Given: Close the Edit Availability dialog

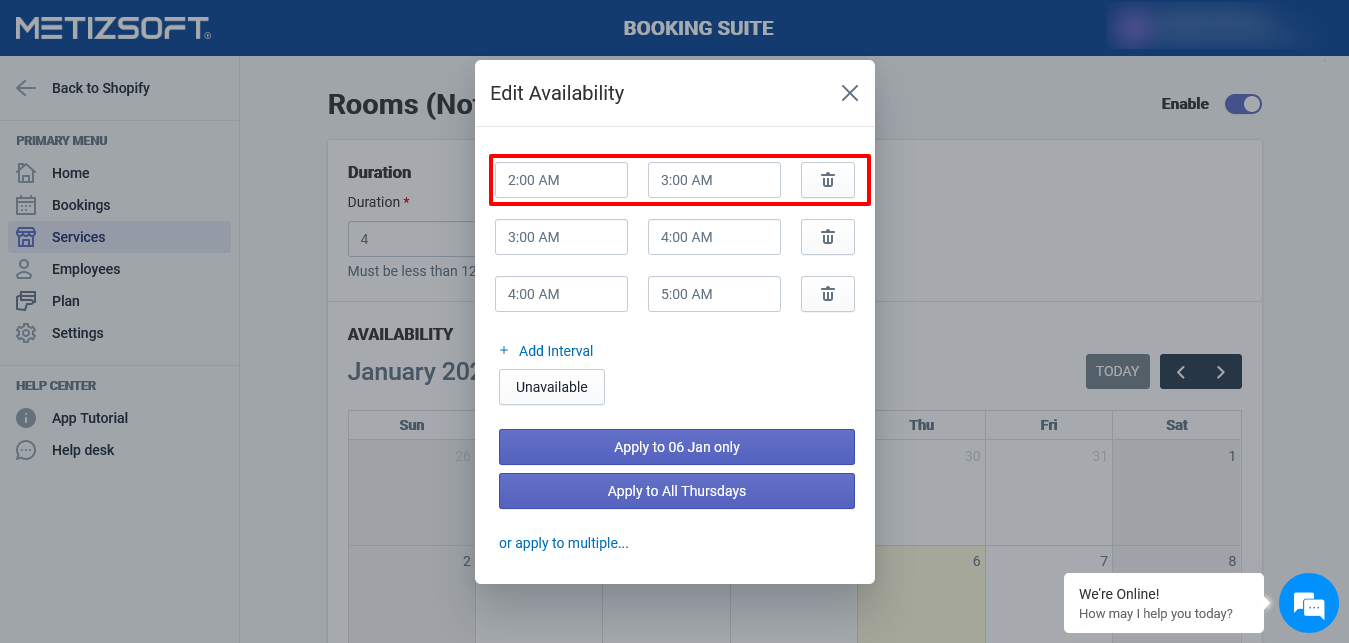Looking at the screenshot, I should click(x=850, y=93).
